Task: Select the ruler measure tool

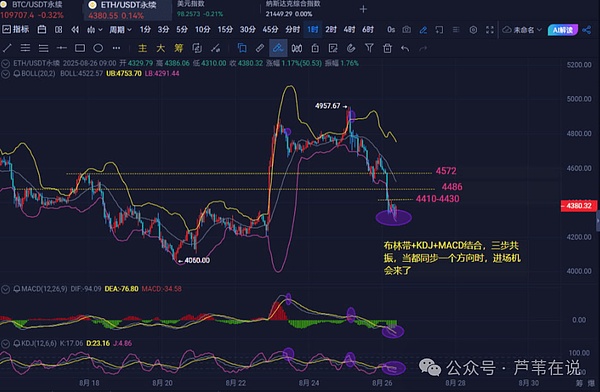Action: click(x=260, y=48)
